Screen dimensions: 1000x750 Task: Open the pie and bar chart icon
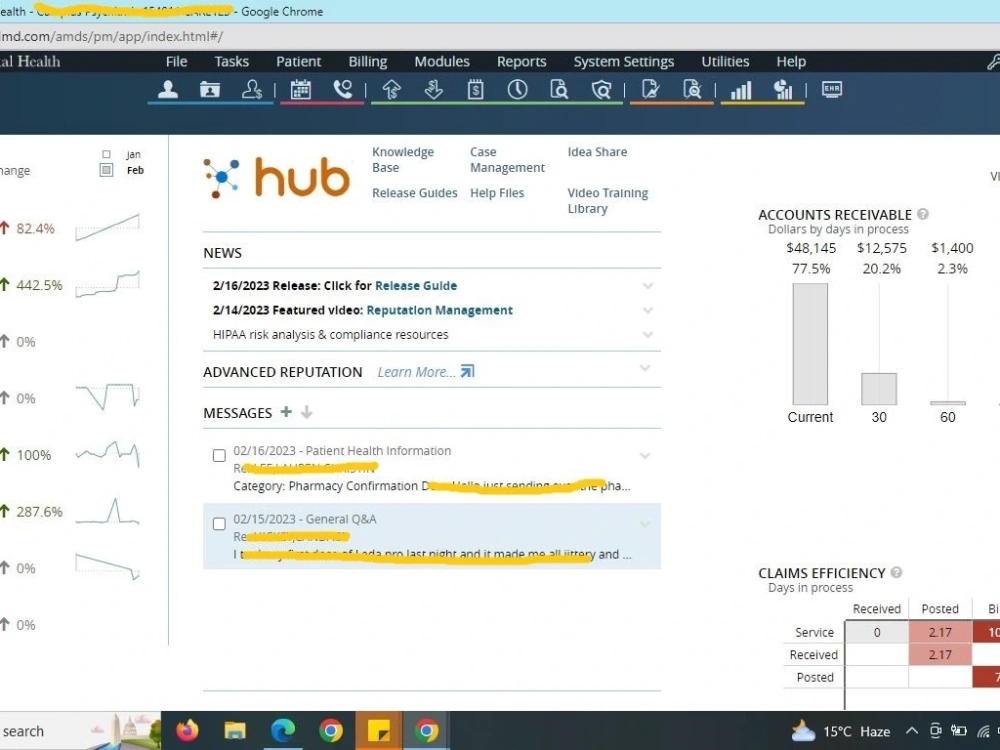[783, 90]
